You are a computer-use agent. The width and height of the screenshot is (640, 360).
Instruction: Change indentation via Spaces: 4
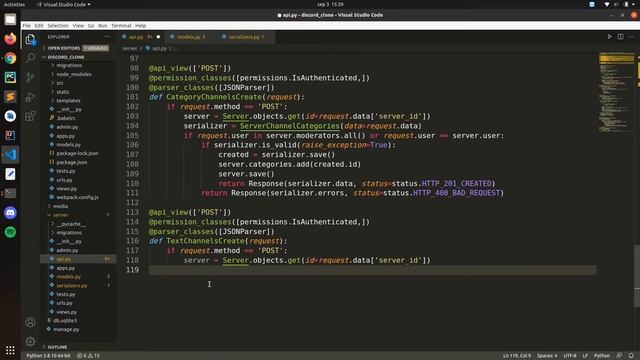click(x=547, y=356)
